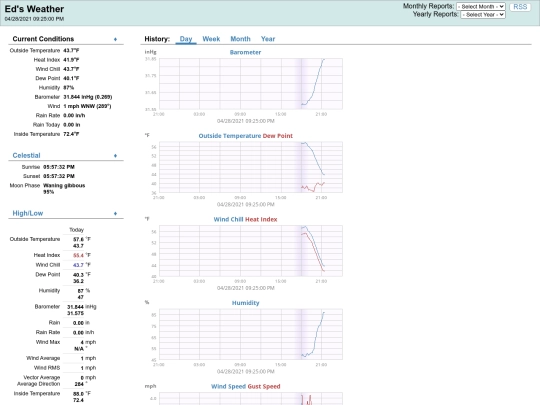Open the Yearly Reports year selector
Viewport: 540px width, 405px height.
[x=483, y=14]
